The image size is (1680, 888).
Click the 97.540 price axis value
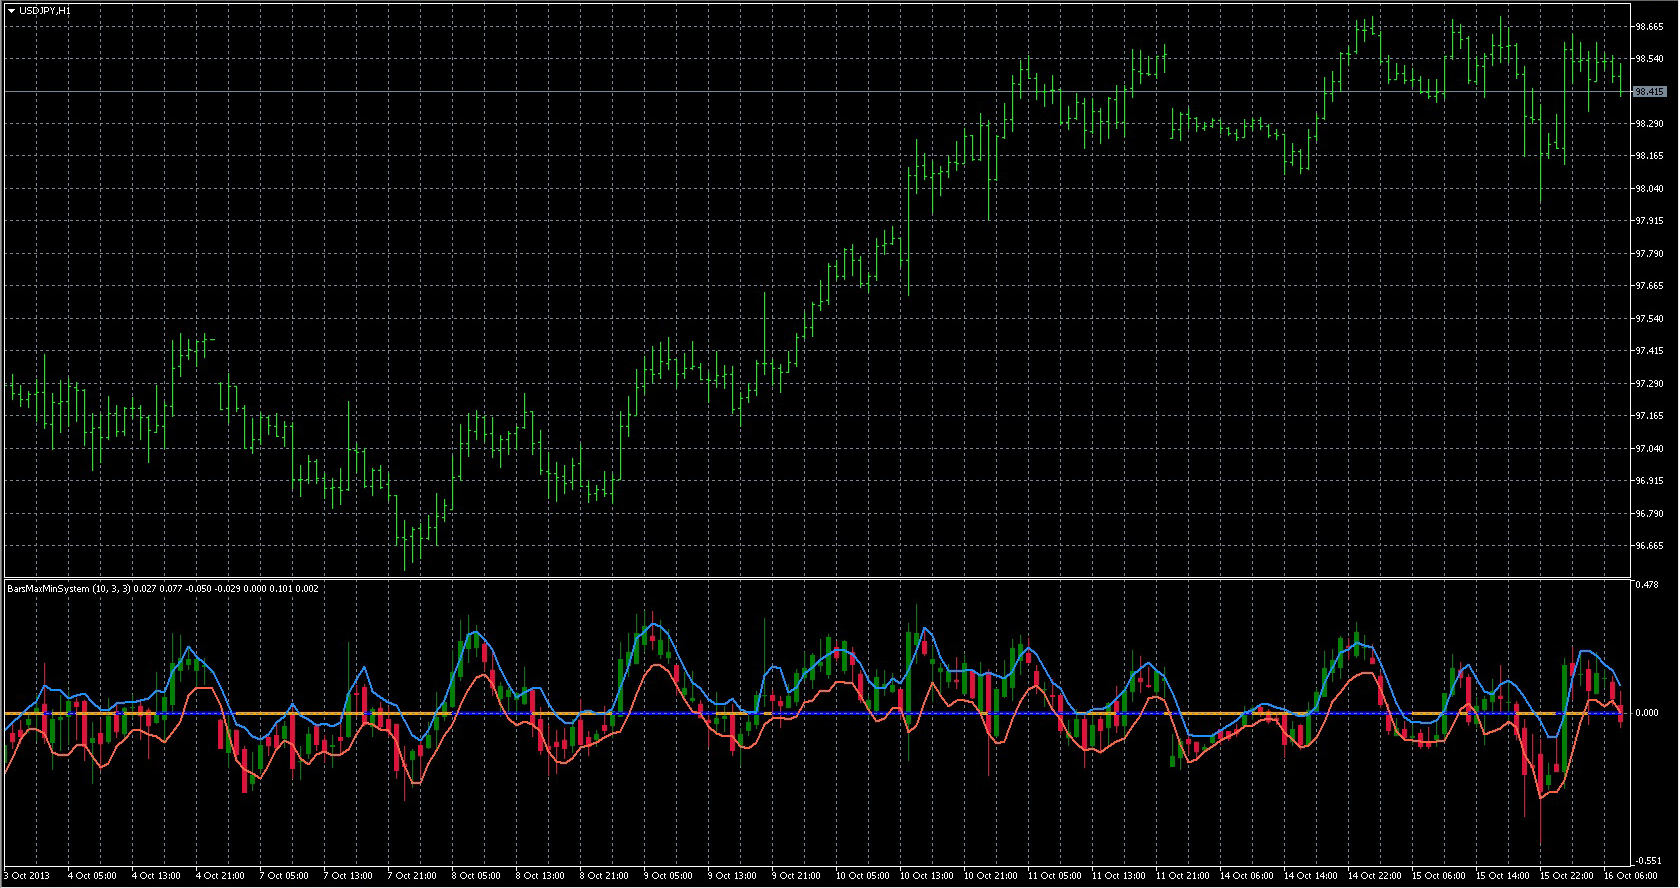1649,319
